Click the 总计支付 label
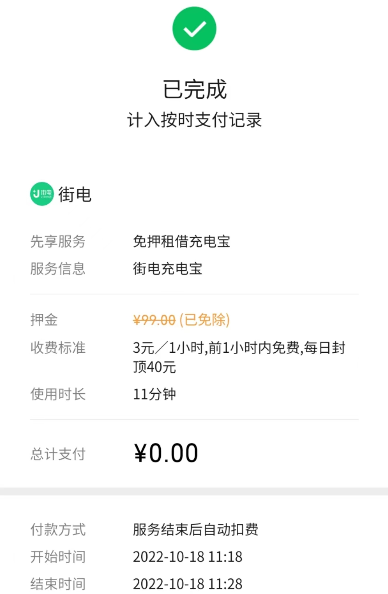 point(58,454)
